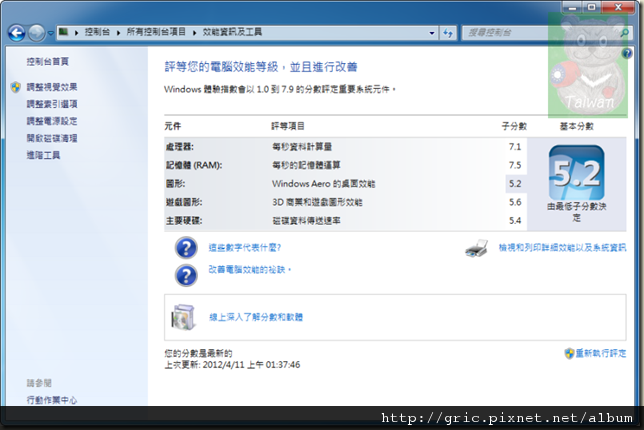Select 所有控制台項目 breadcrumb
Screen dimensions: 644x430
(156, 32)
